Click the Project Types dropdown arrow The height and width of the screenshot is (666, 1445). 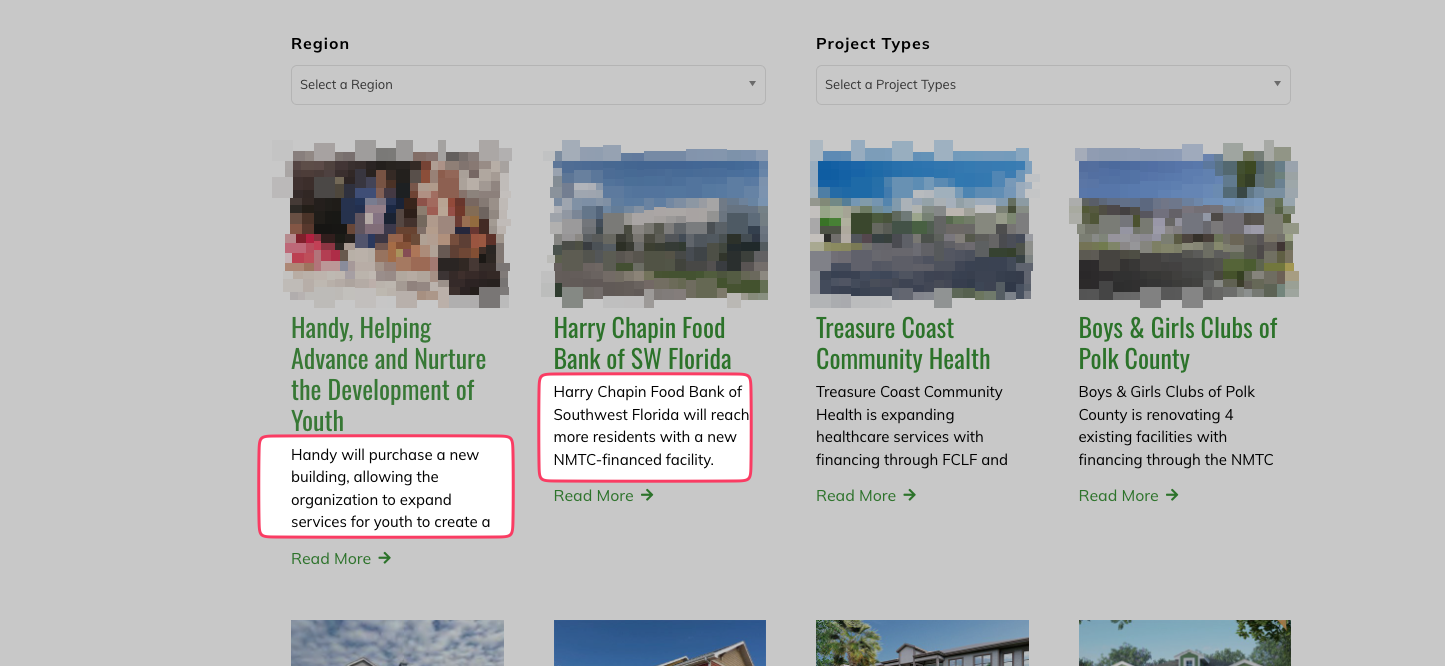(x=1277, y=84)
